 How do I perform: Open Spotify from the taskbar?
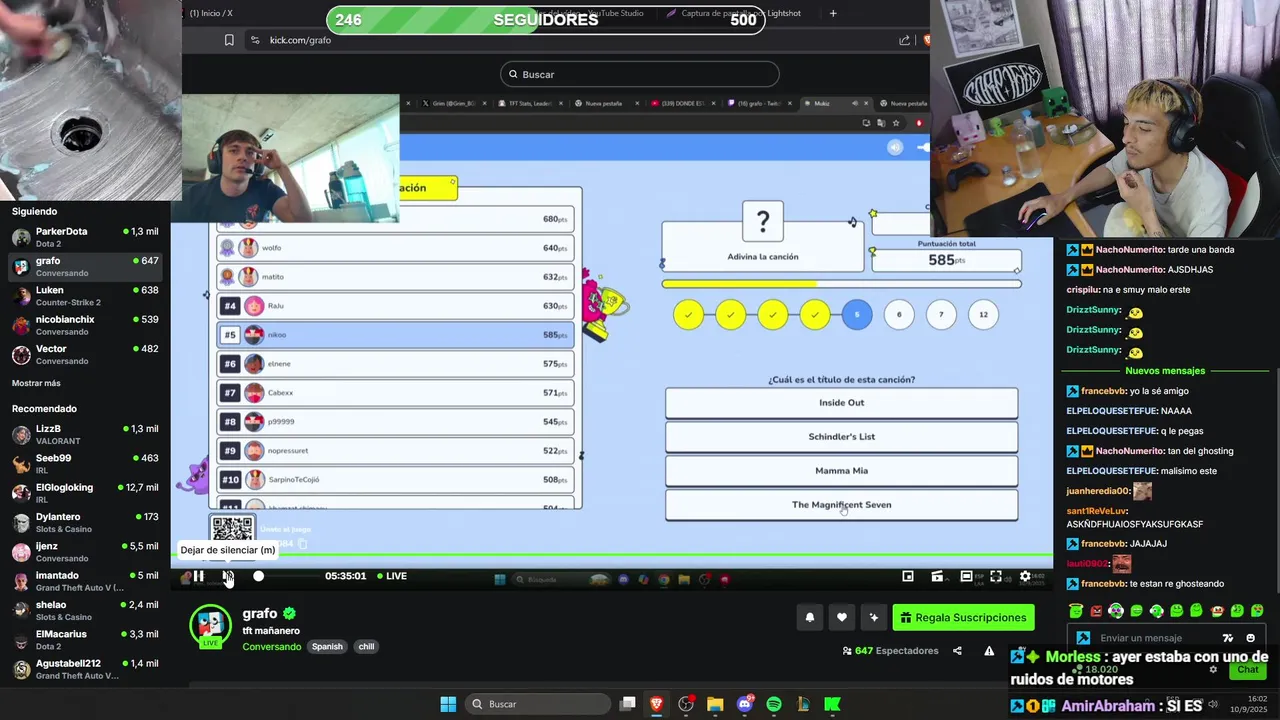[x=774, y=704]
